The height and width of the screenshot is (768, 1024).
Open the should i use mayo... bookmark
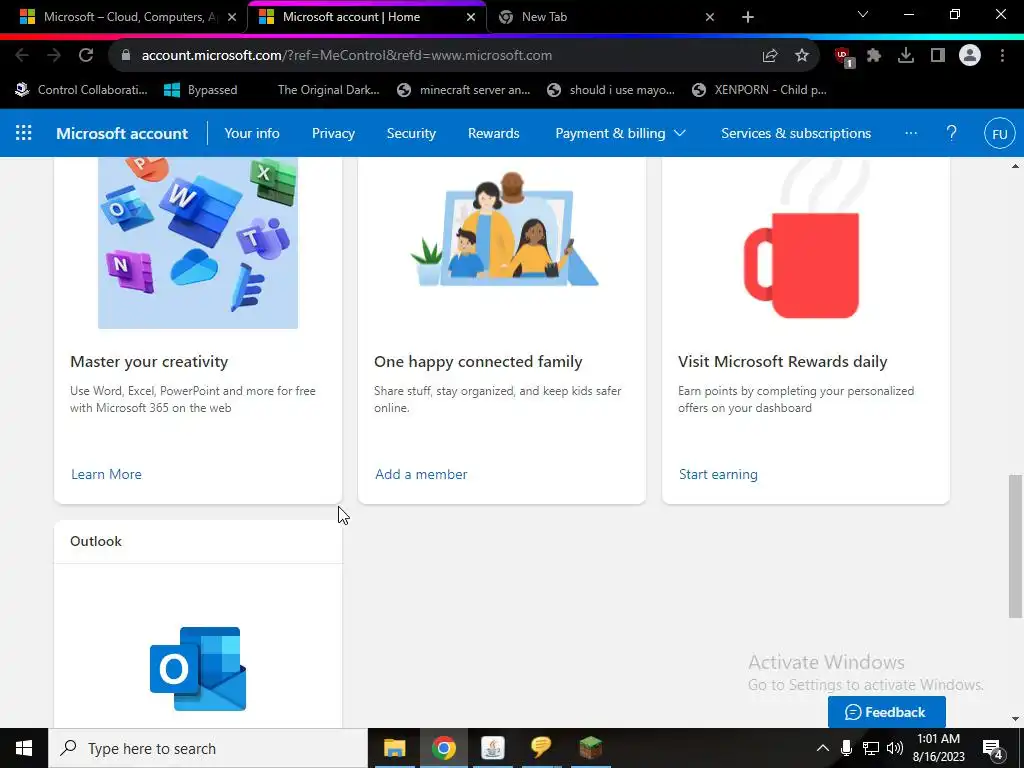coord(611,90)
